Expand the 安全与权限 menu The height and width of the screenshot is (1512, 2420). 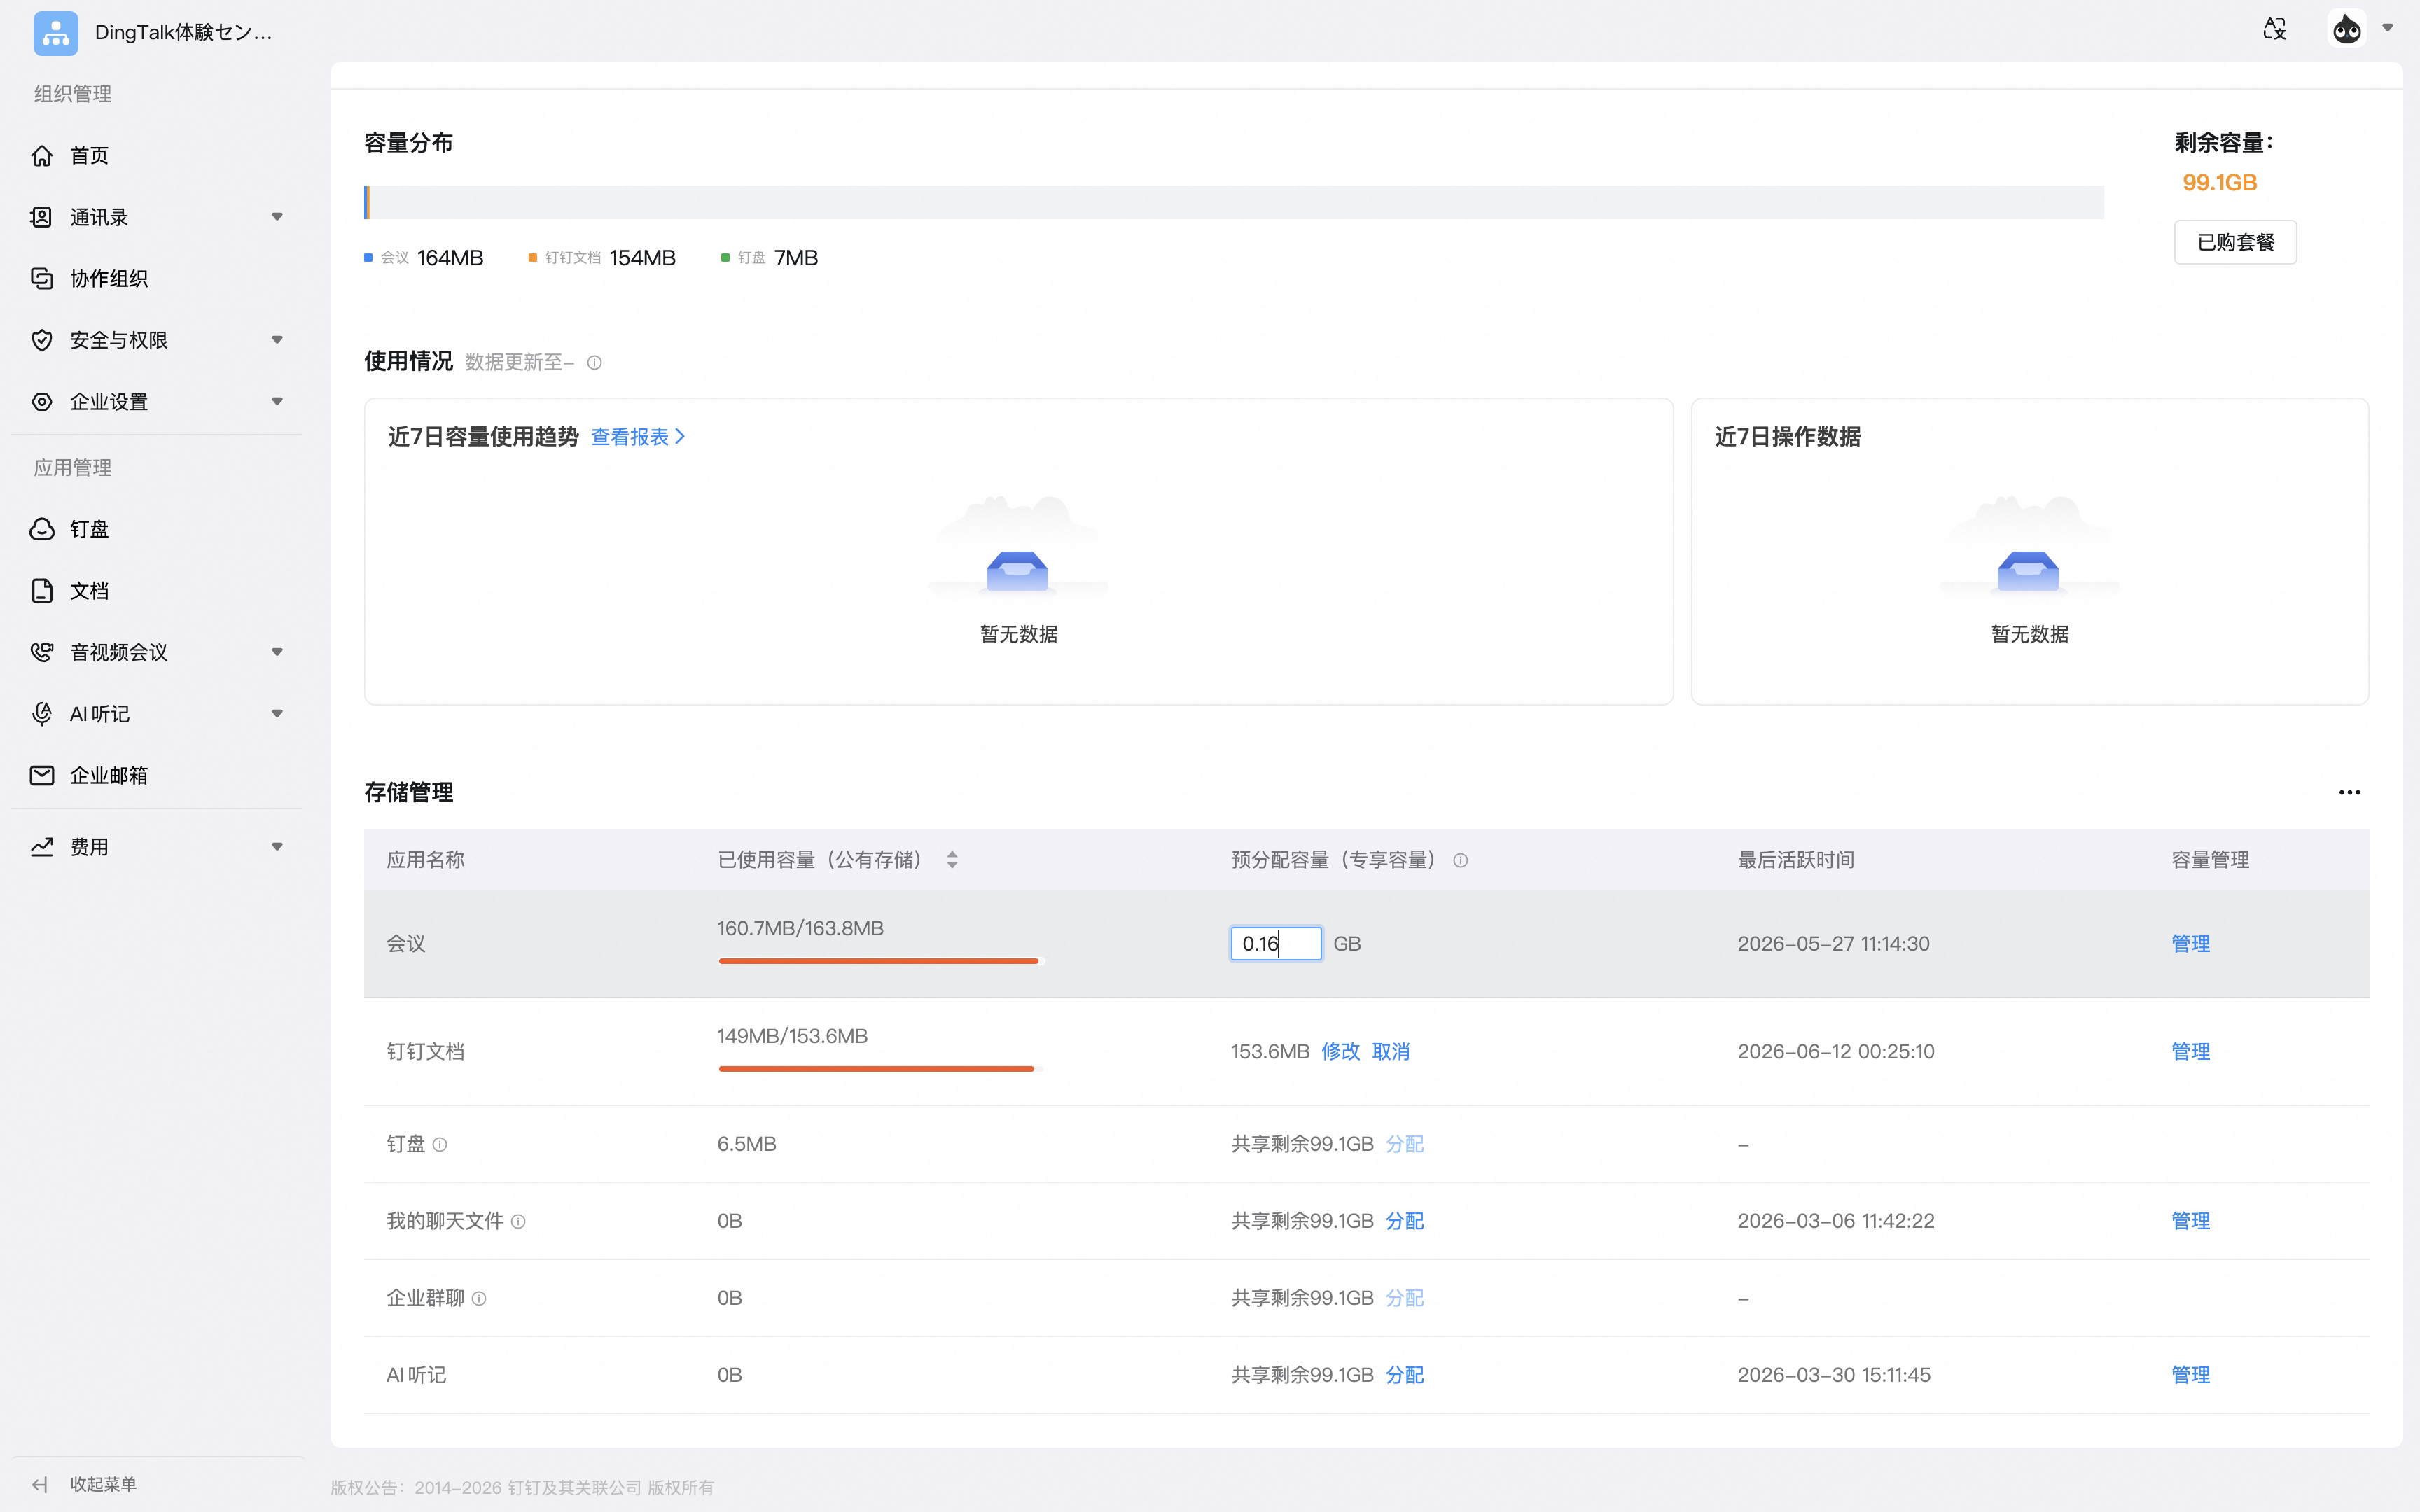pyautogui.click(x=157, y=340)
